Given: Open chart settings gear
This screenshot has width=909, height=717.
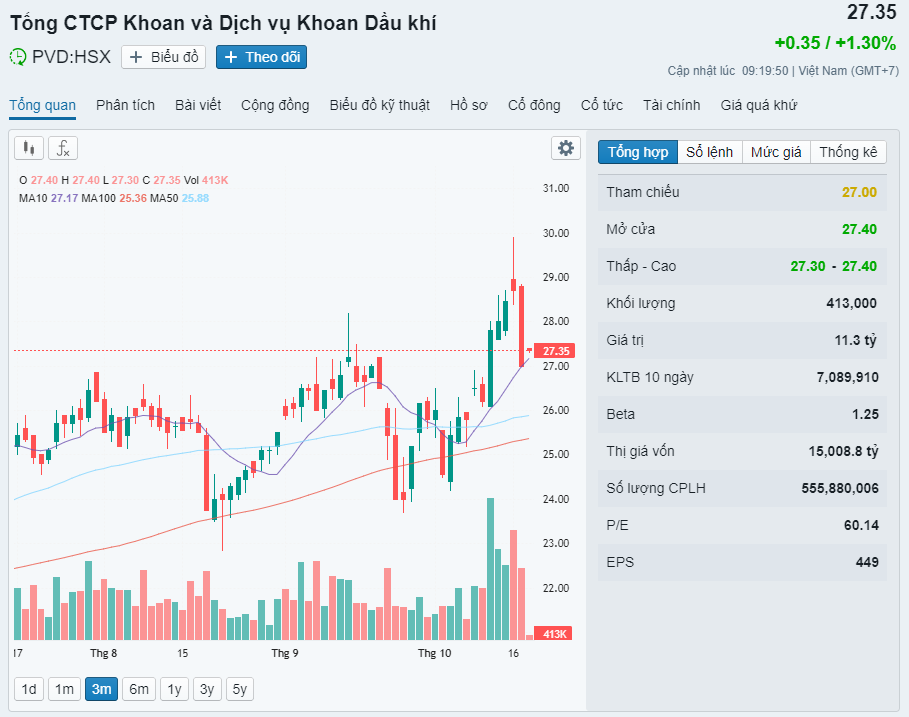Looking at the screenshot, I should click(566, 148).
